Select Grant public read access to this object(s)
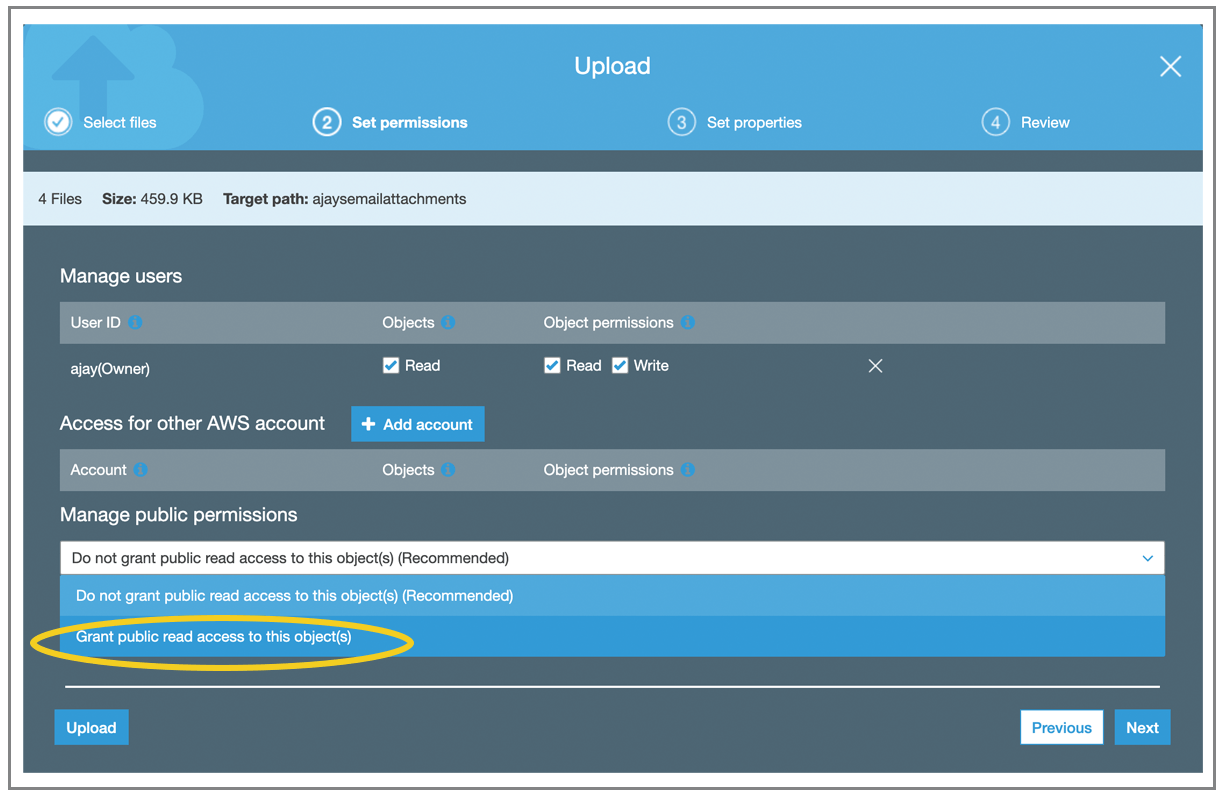Screen dimensions: 1224x804 (612, 636)
